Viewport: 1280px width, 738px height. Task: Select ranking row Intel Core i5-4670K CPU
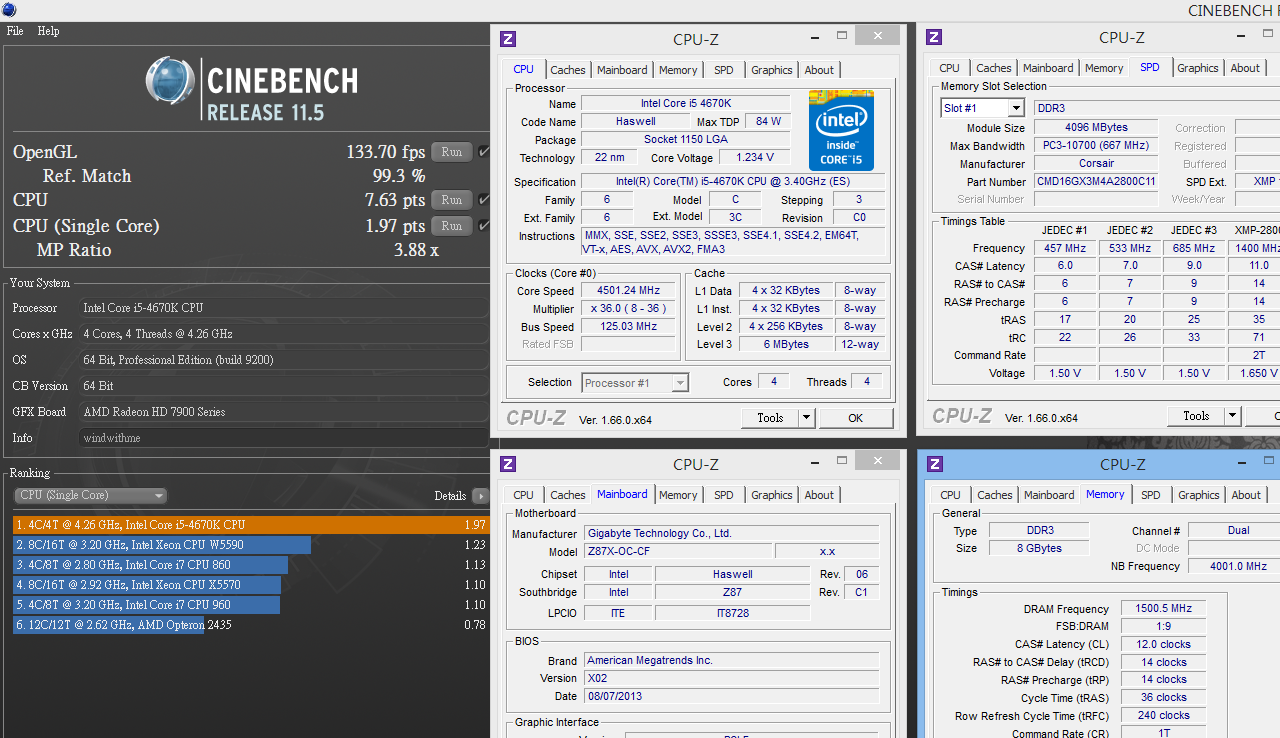[250, 525]
